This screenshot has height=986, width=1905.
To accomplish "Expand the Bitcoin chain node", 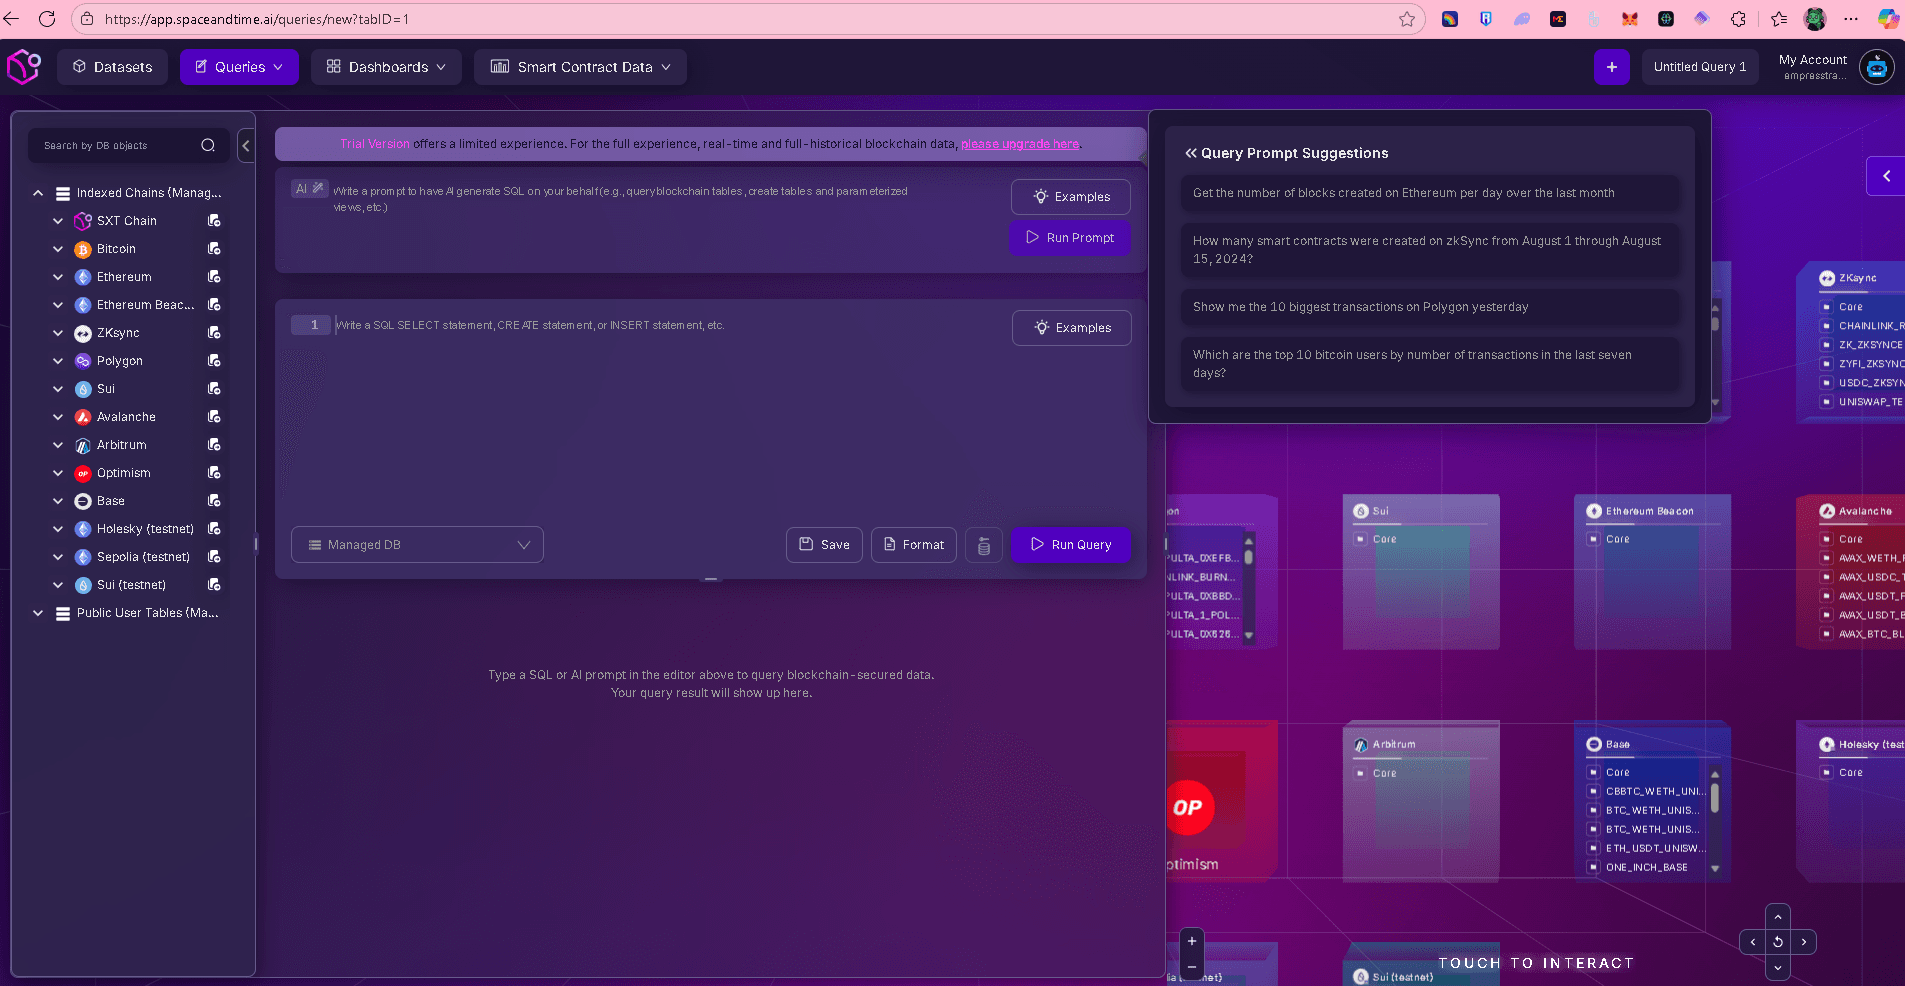I will tap(58, 249).
